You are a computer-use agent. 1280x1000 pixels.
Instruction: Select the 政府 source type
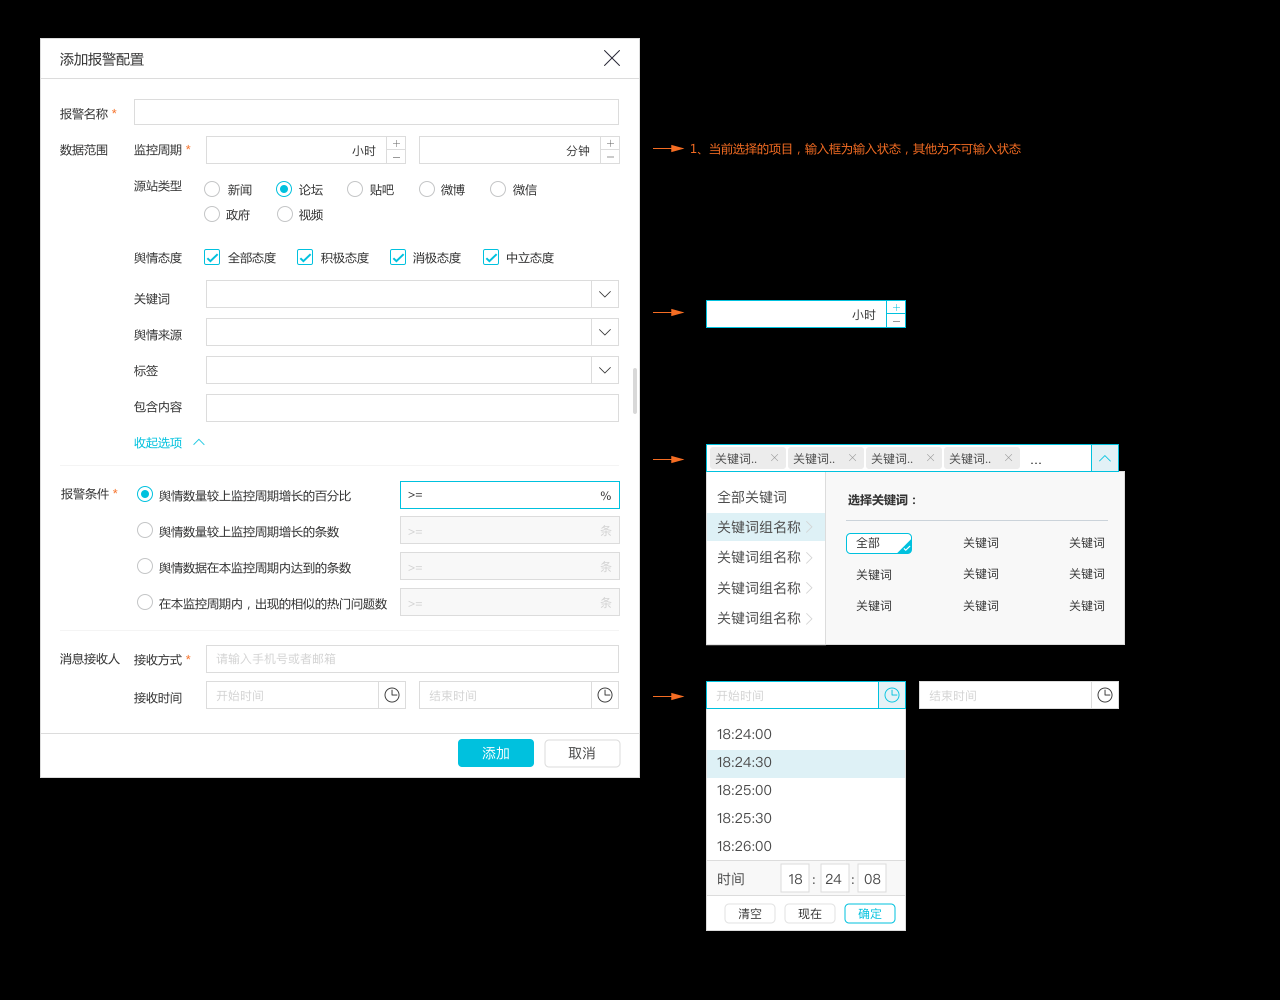[212, 214]
